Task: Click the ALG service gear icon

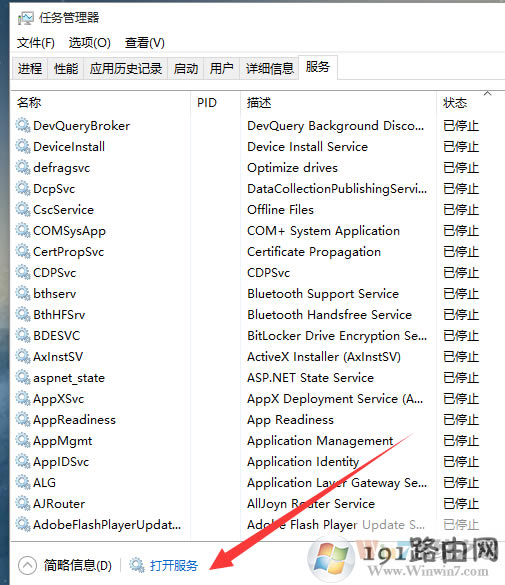Action: coord(23,482)
